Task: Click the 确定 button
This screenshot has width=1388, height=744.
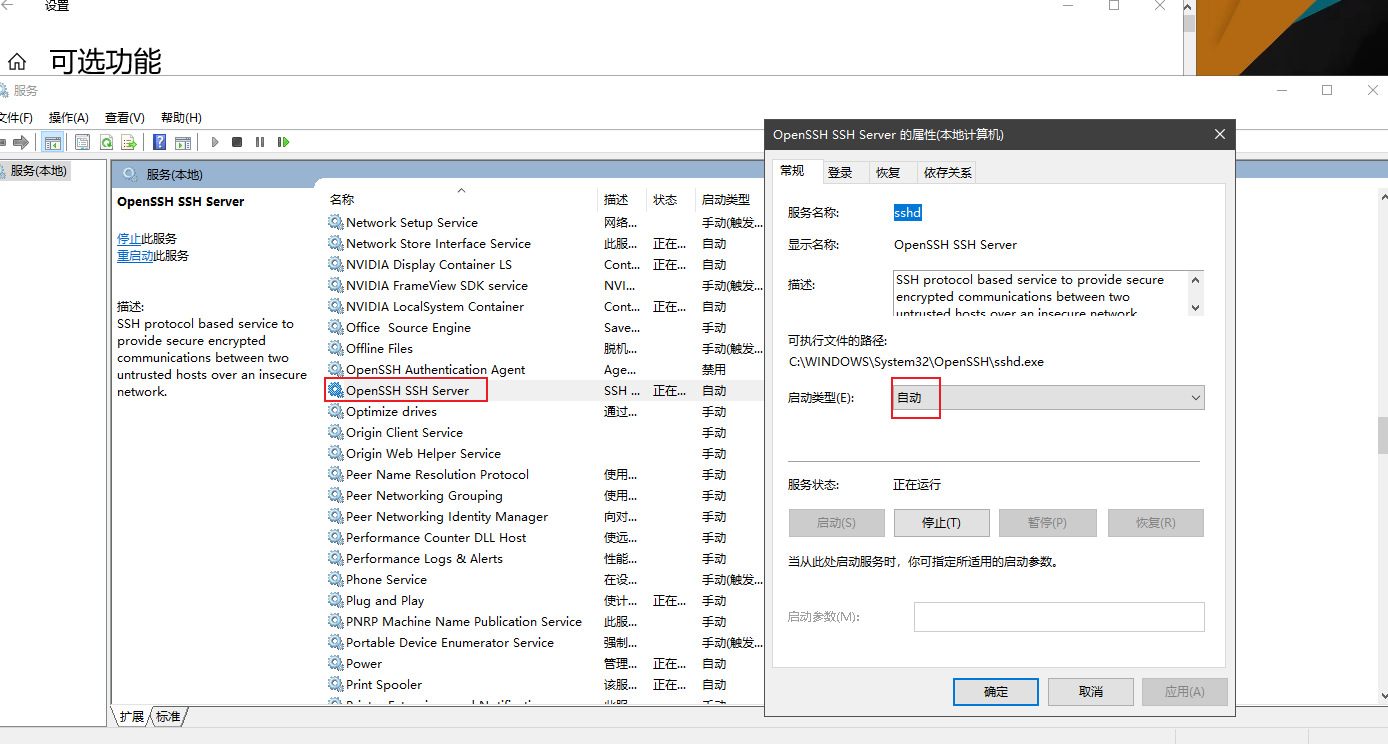Action: coord(996,691)
